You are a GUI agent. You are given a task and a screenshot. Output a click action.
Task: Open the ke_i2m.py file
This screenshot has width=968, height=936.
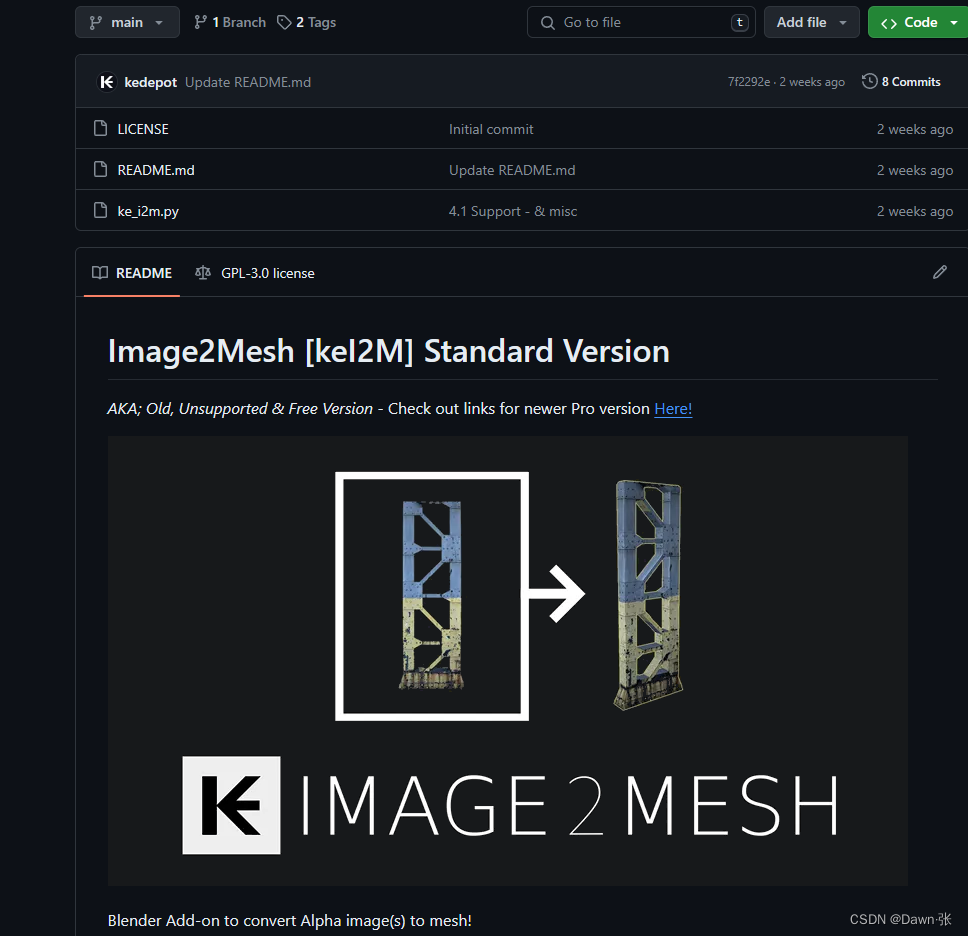coord(148,211)
